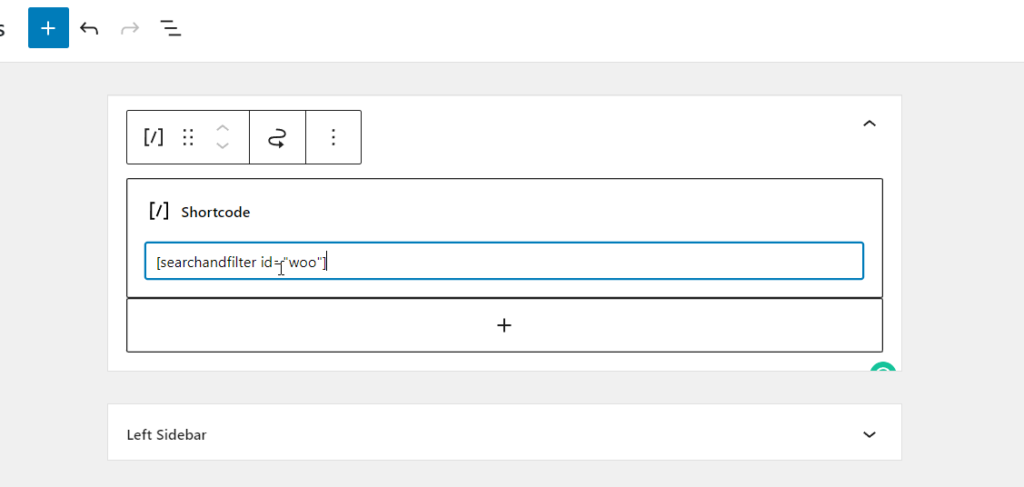Click the move to widget area icon

click(278, 137)
